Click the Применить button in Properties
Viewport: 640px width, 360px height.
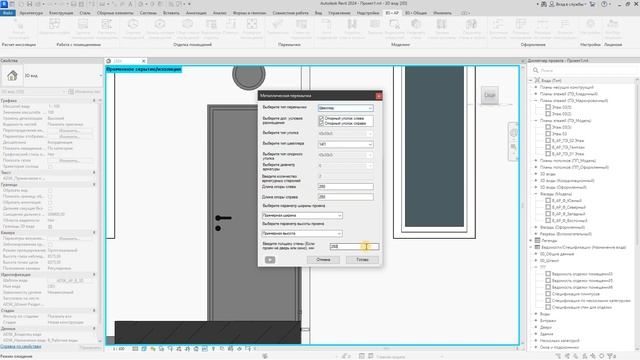click(90, 347)
